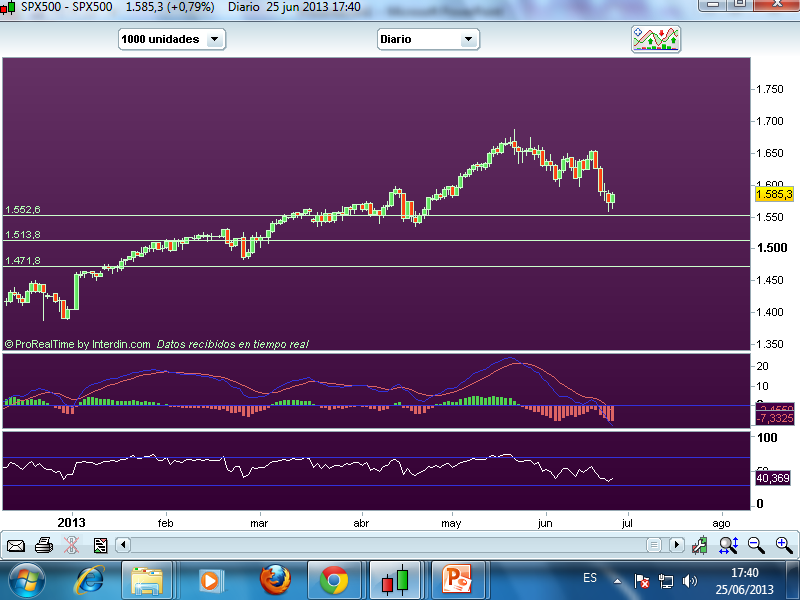Click the 1.513,8 horizontal line label
The image size is (800, 600).
pos(22,235)
